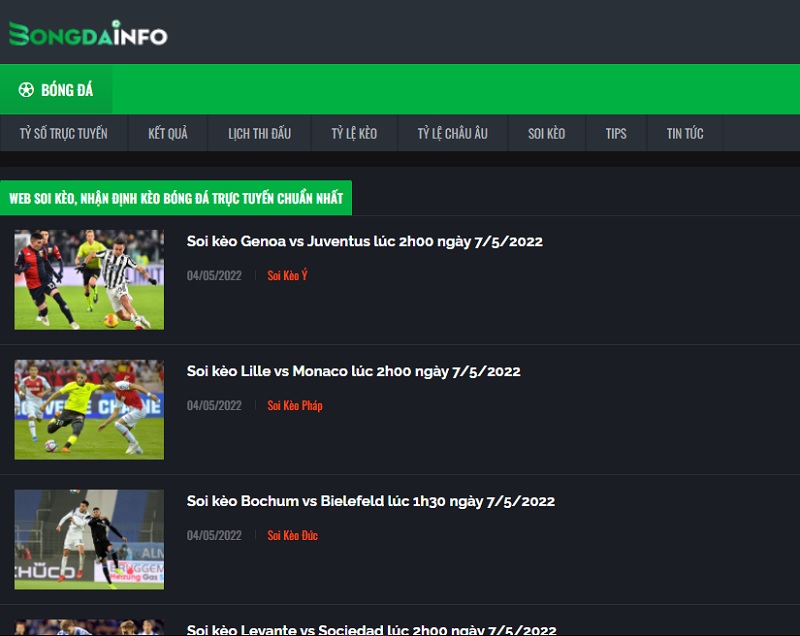Open Soi kèo Levante vs Sociedad article
800x636 pixels.
(371, 630)
